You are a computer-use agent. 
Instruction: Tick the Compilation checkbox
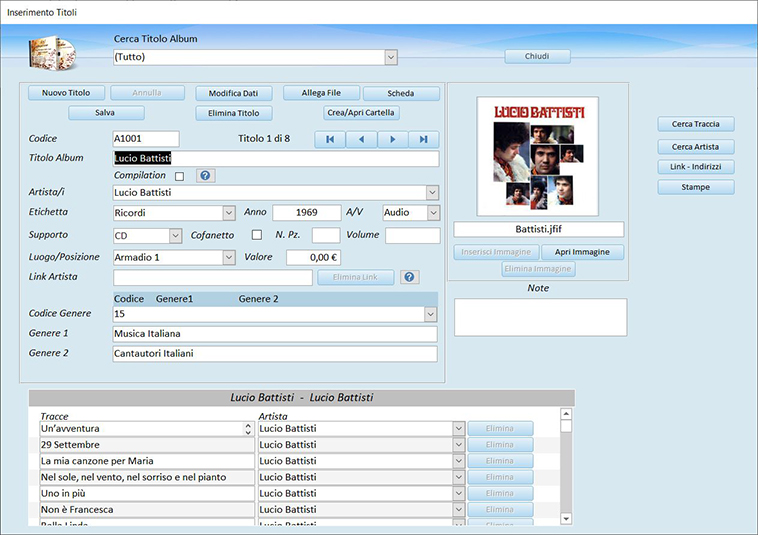[179, 176]
